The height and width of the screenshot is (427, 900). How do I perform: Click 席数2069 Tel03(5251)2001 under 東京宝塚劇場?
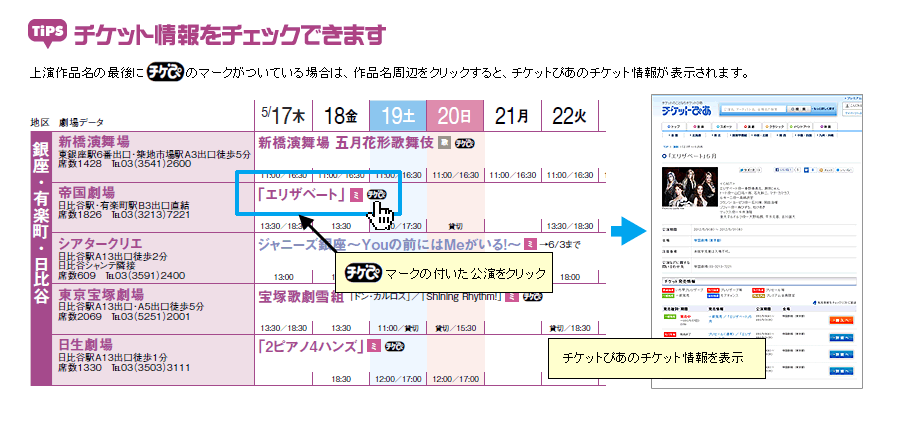[125, 316]
